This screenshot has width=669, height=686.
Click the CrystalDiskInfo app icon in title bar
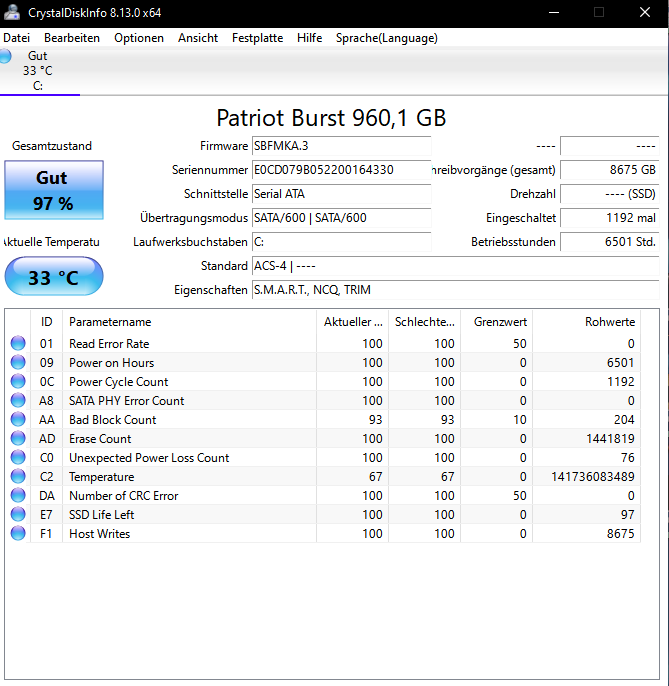point(12,12)
